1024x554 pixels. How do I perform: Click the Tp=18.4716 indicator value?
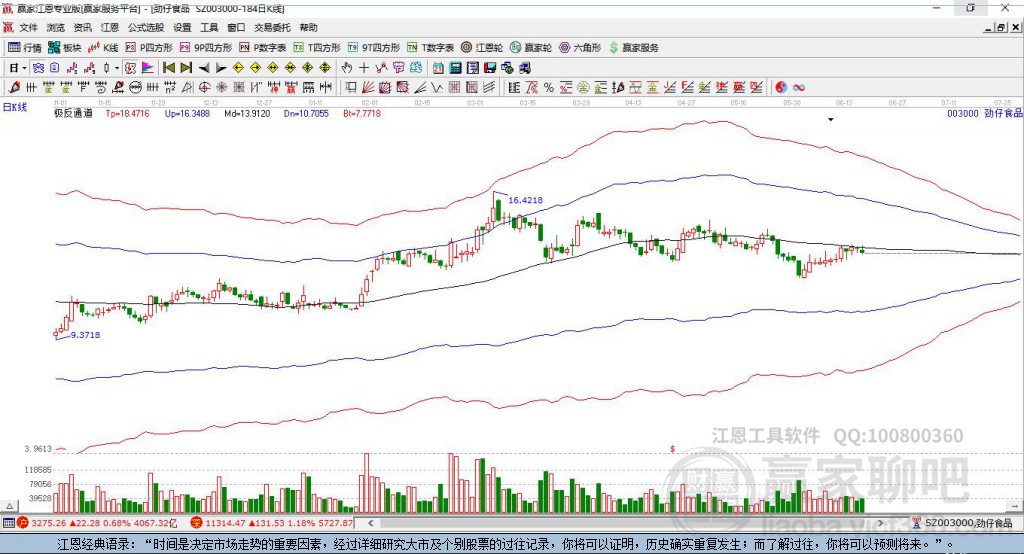[x=127, y=113]
